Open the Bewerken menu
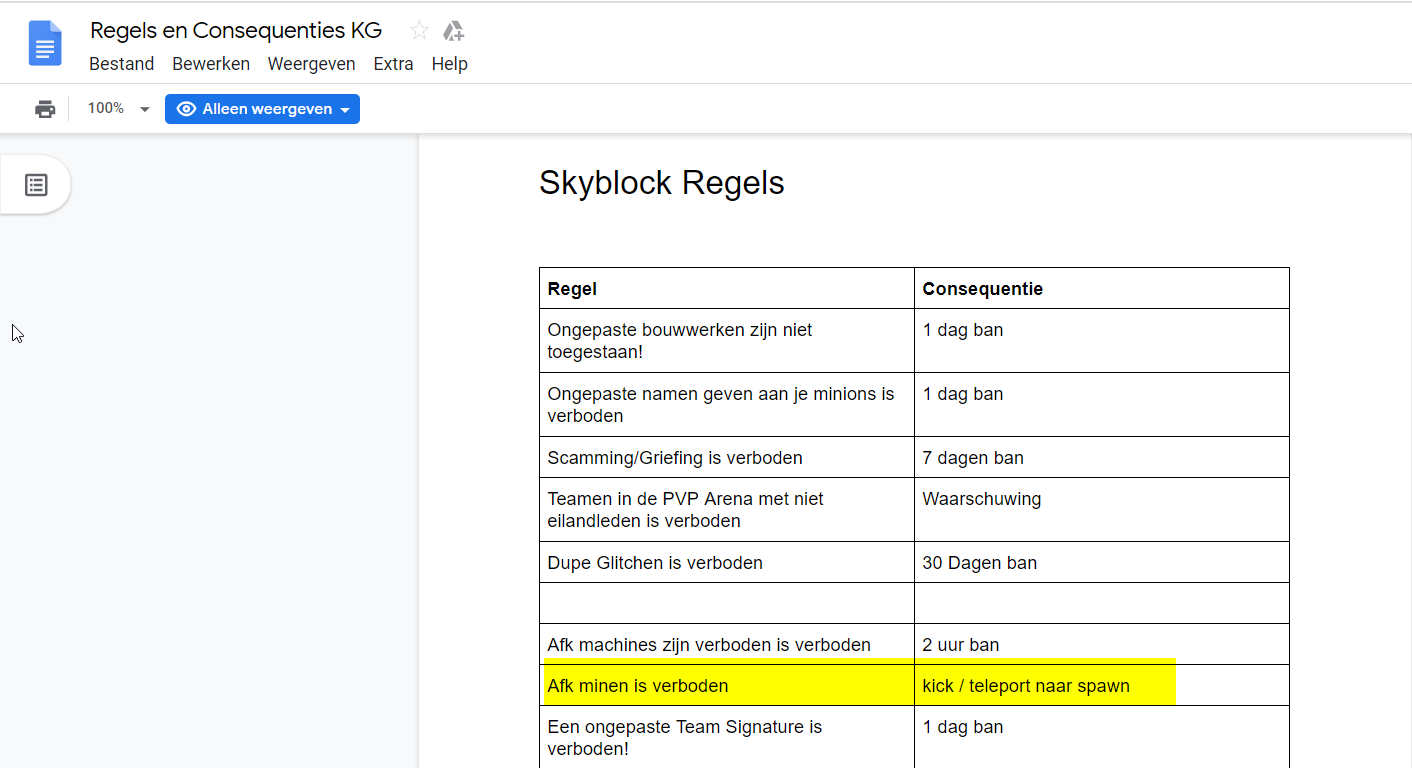1412x768 pixels. [211, 64]
